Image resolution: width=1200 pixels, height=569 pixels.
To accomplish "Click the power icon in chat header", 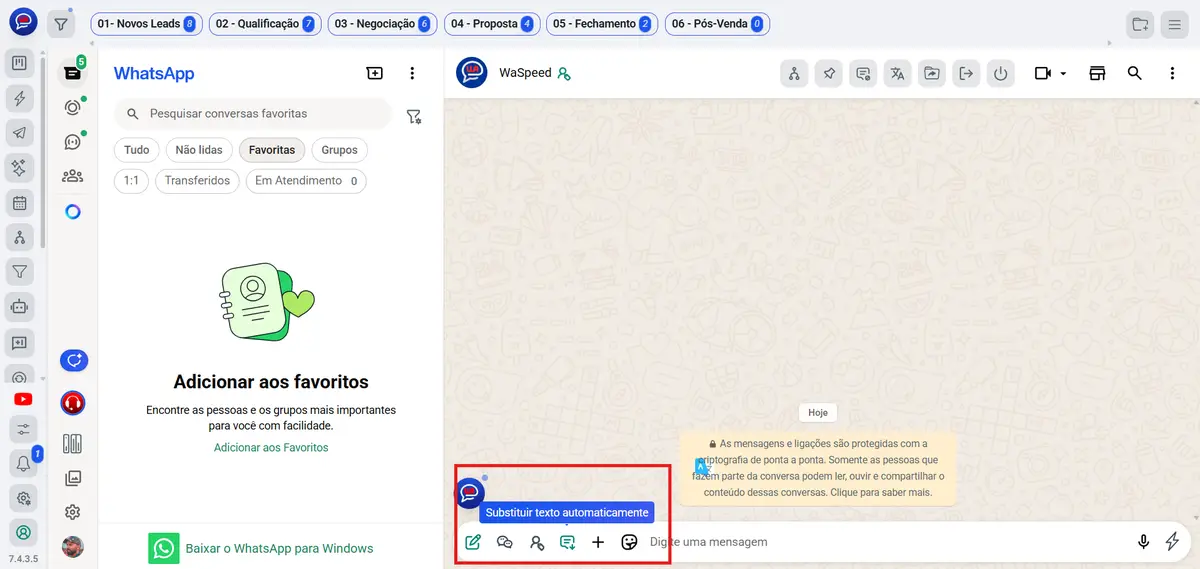I will pos(1000,73).
